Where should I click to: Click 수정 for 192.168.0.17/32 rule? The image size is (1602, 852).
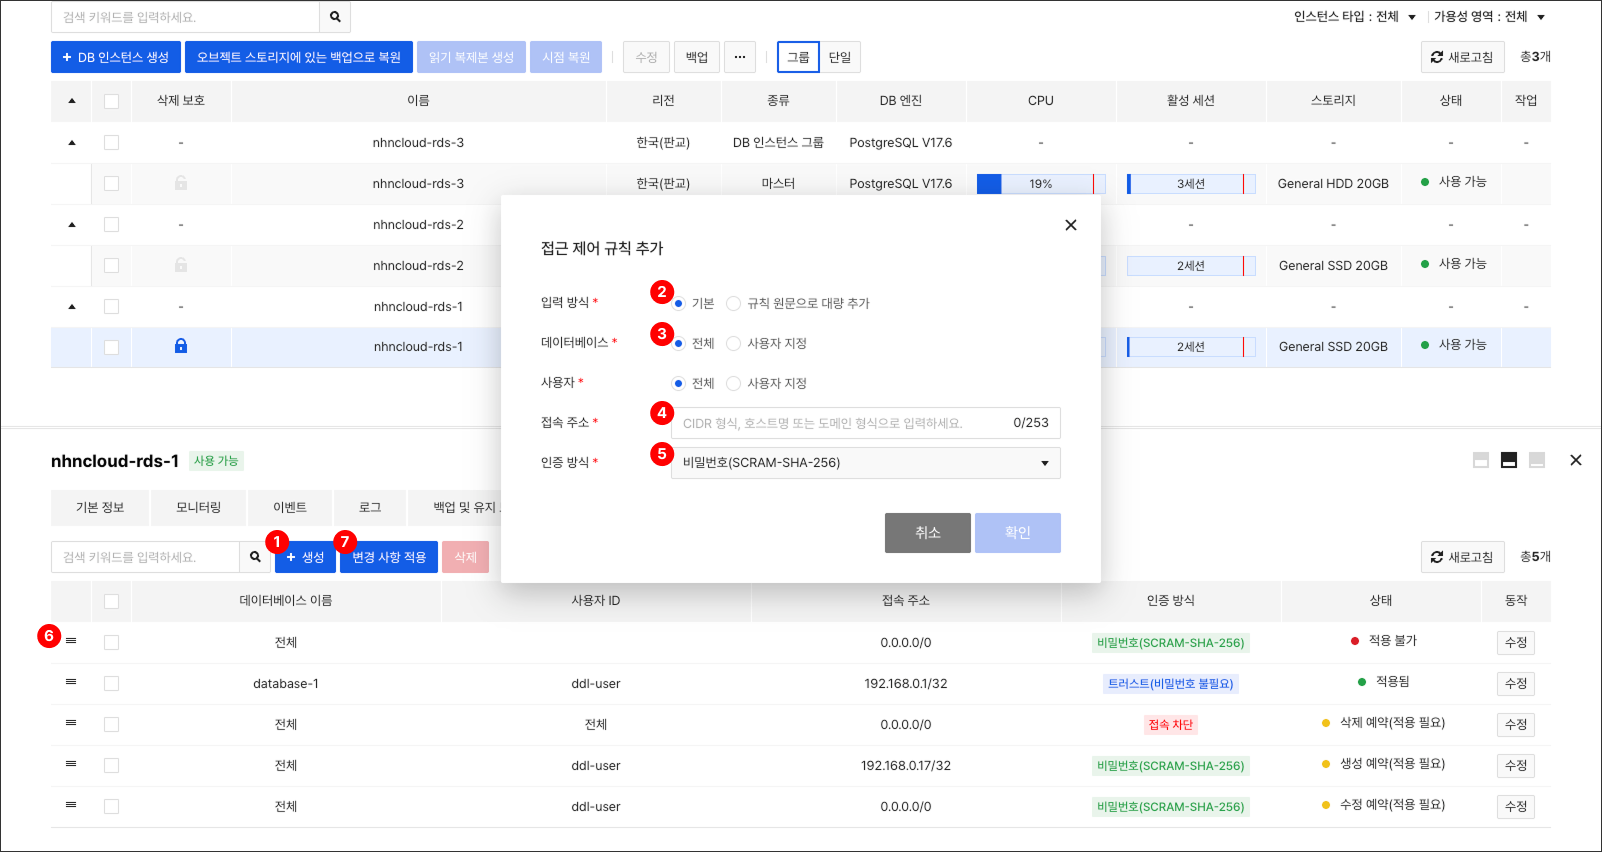(1516, 766)
